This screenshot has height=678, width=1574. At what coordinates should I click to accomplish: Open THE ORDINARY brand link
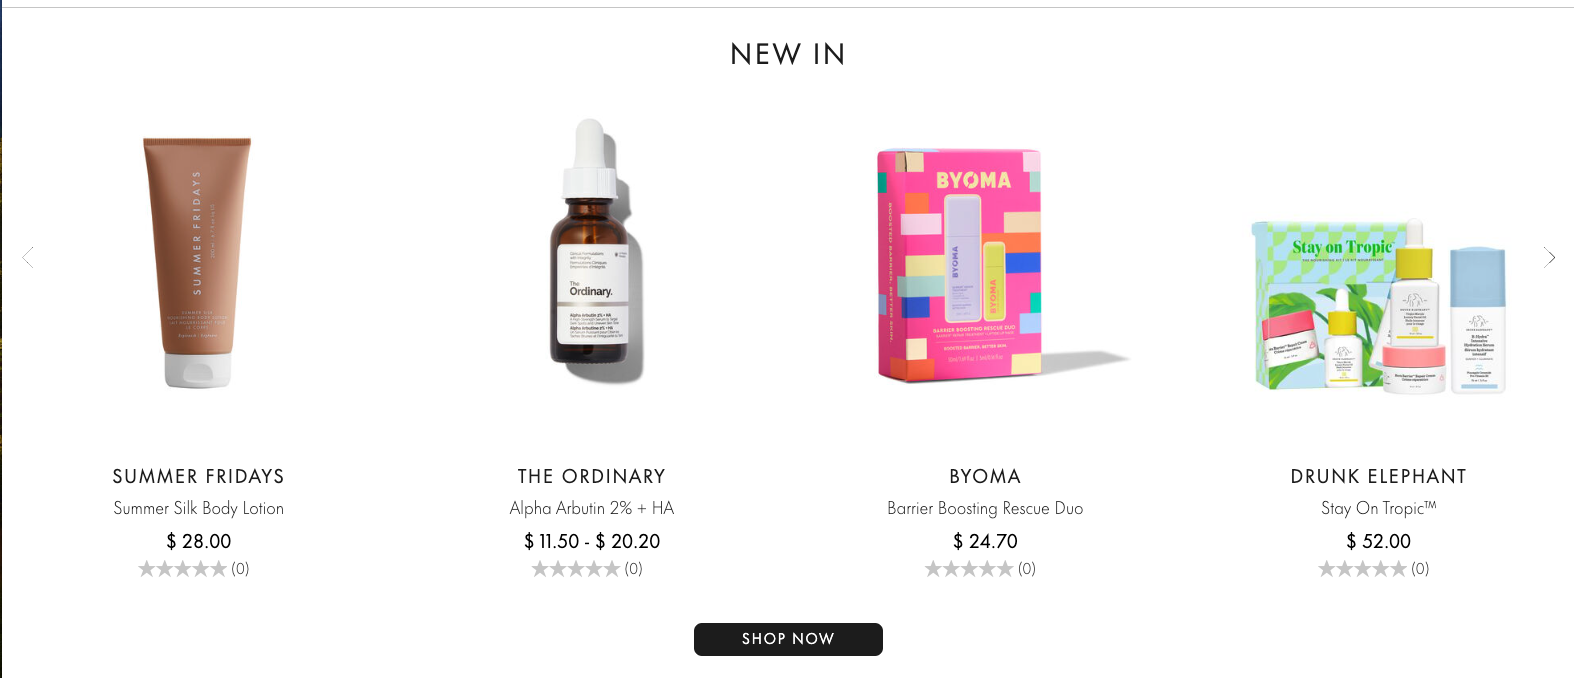tap(592, 476)
